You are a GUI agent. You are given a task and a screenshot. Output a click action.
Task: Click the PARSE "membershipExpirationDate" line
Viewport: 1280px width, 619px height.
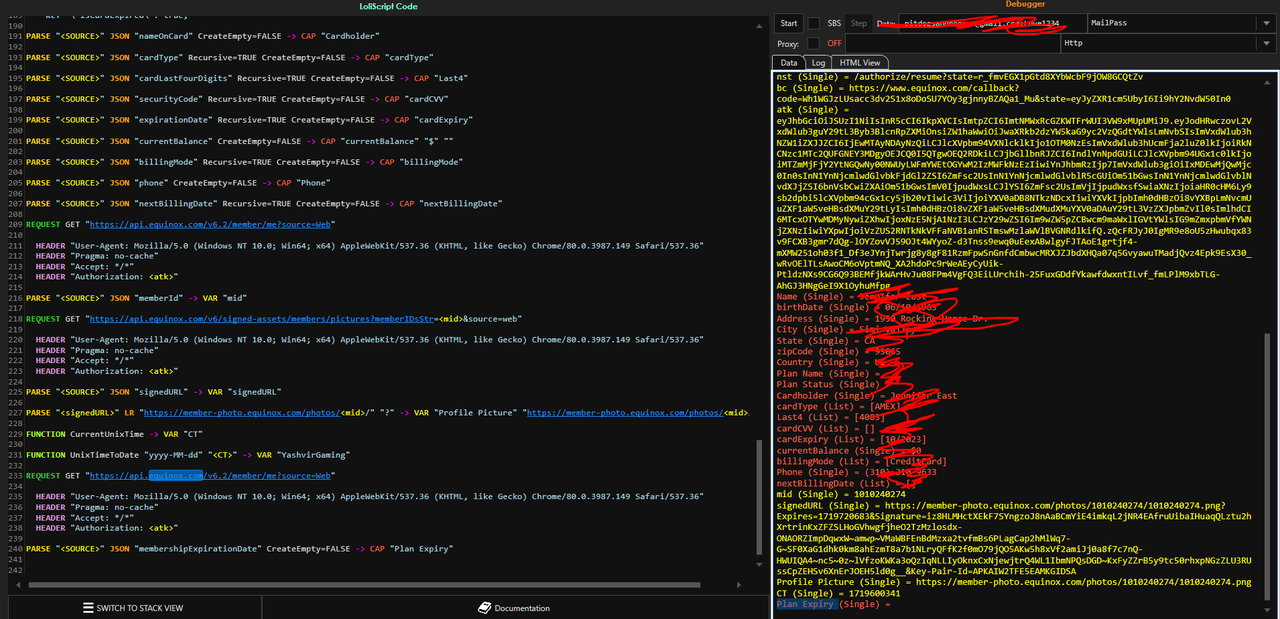(x=239, y=548)
